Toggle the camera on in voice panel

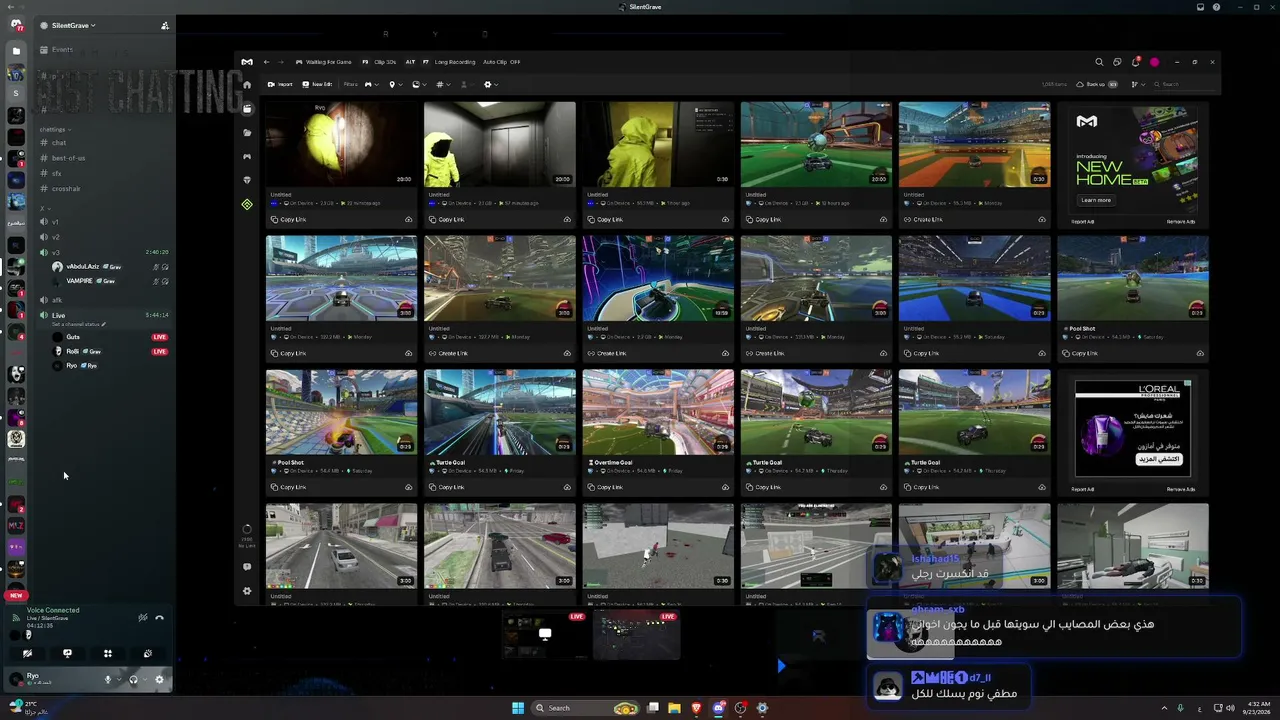(27, 653)
